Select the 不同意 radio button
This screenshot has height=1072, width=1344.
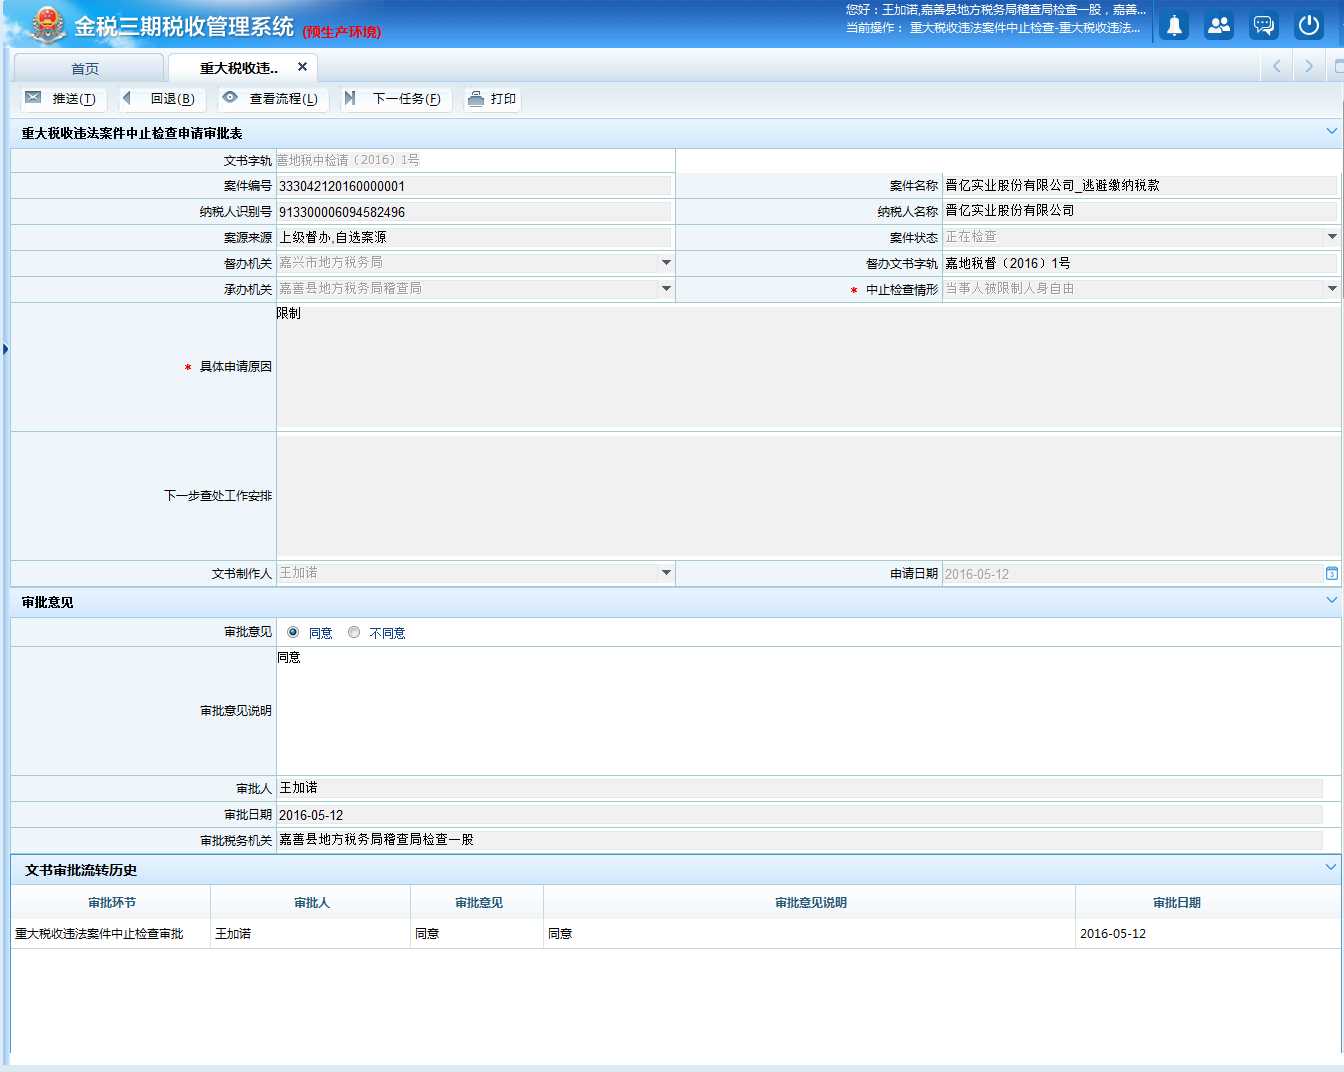click(354, 632)
